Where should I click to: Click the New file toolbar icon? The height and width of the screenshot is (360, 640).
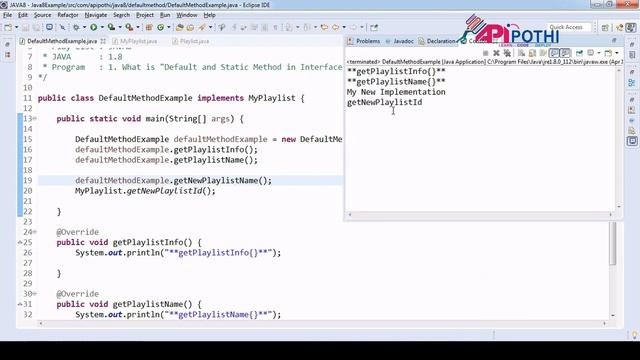8,27
